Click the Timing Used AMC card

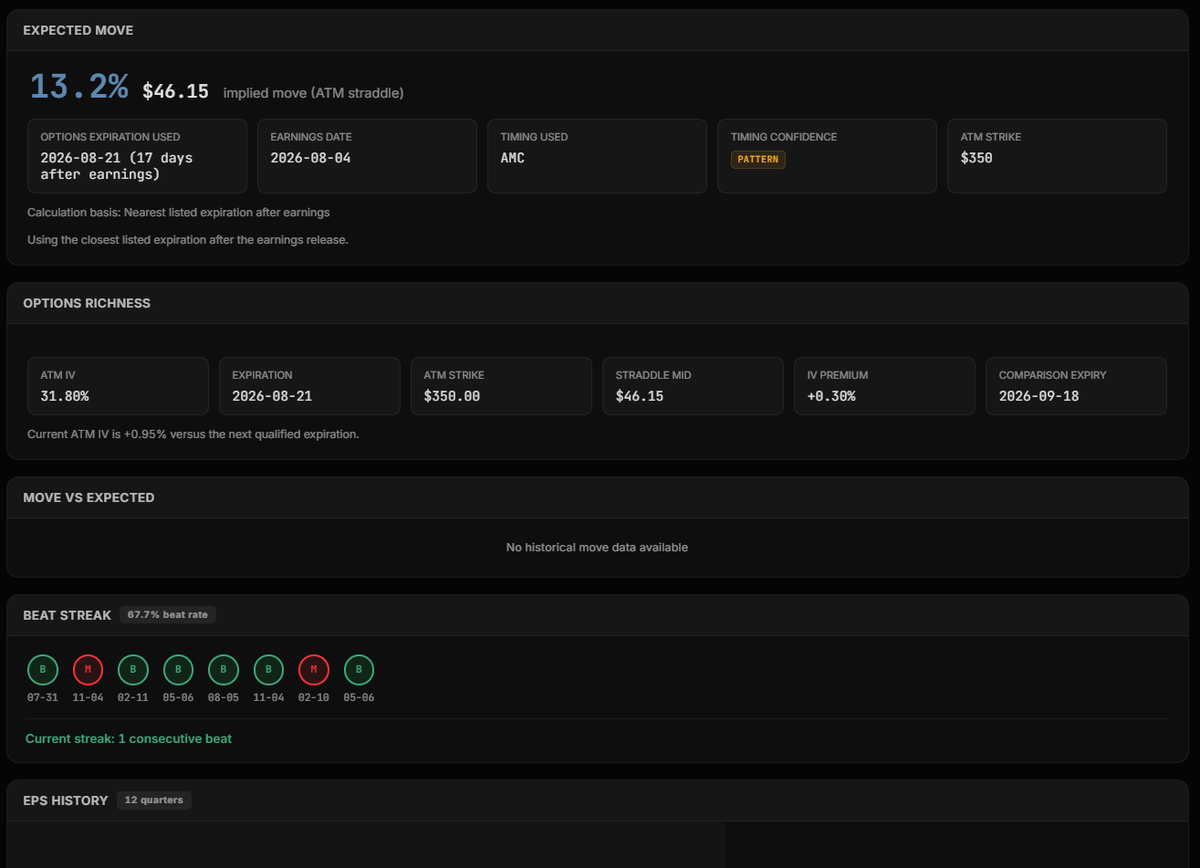[x=597, y=156]
